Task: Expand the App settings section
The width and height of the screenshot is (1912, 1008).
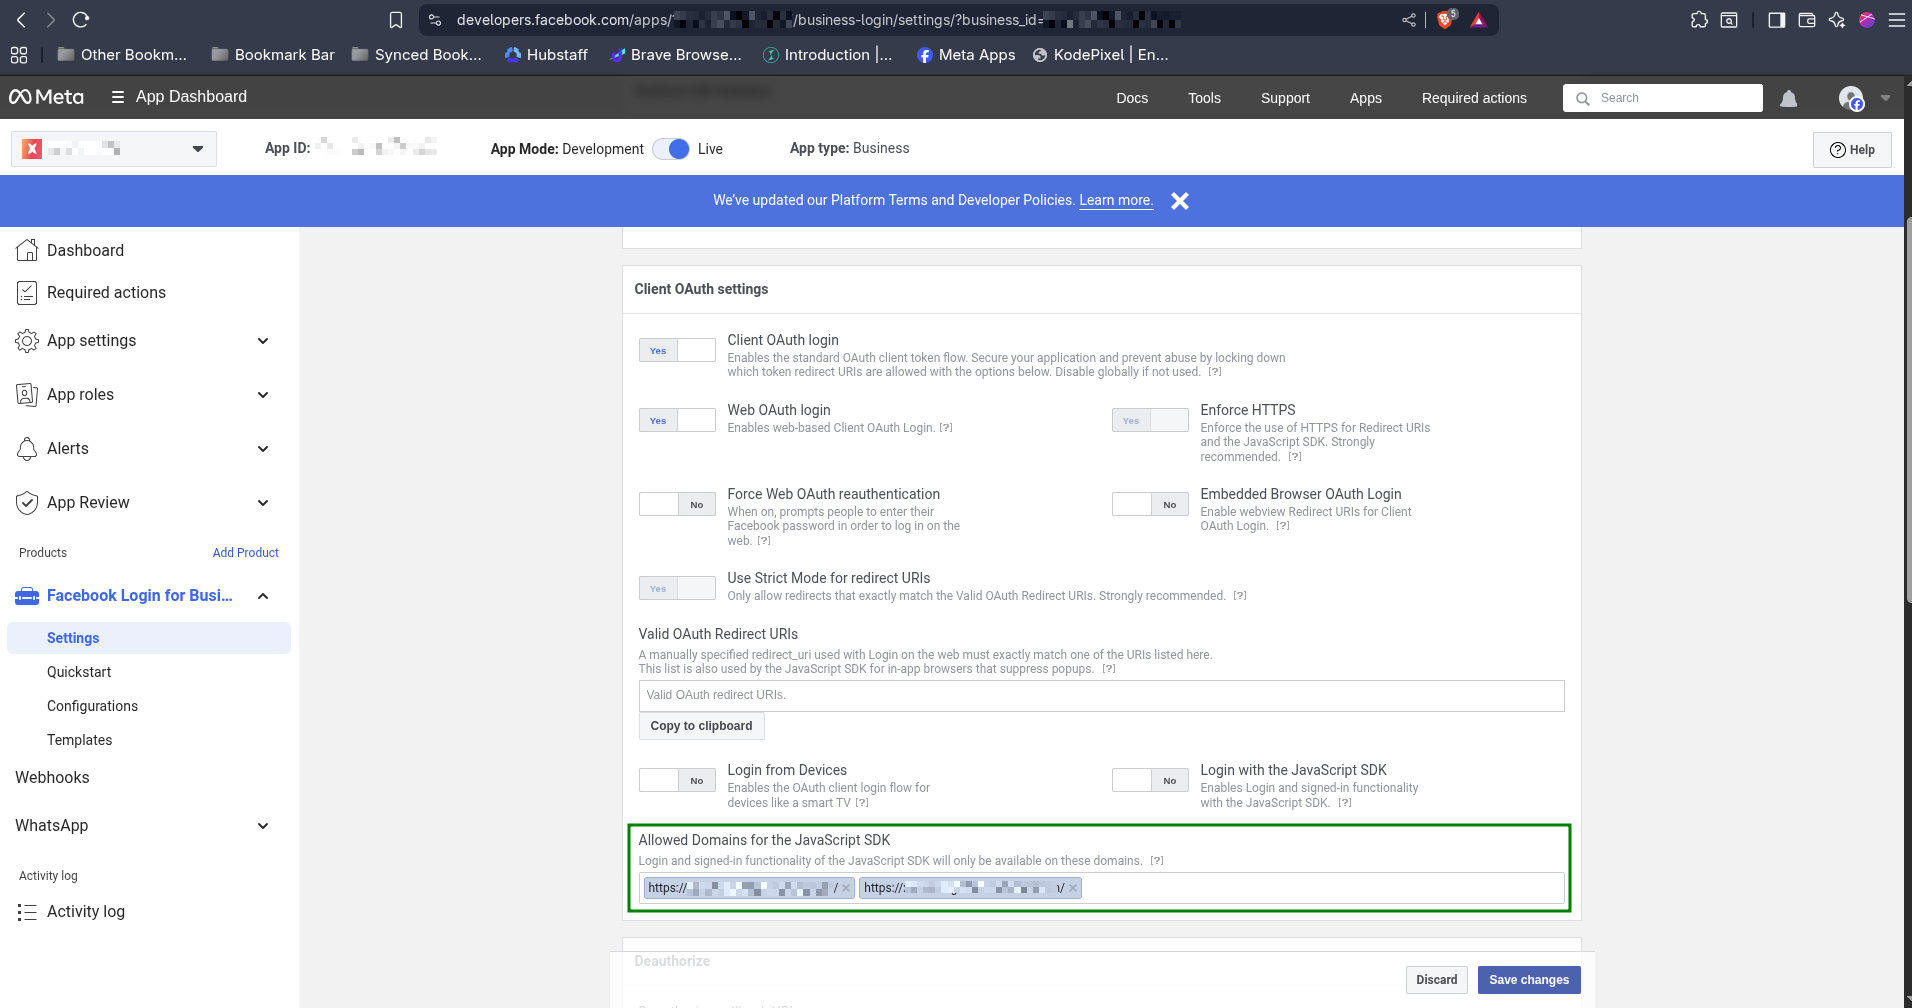Action: coord(263,341)
